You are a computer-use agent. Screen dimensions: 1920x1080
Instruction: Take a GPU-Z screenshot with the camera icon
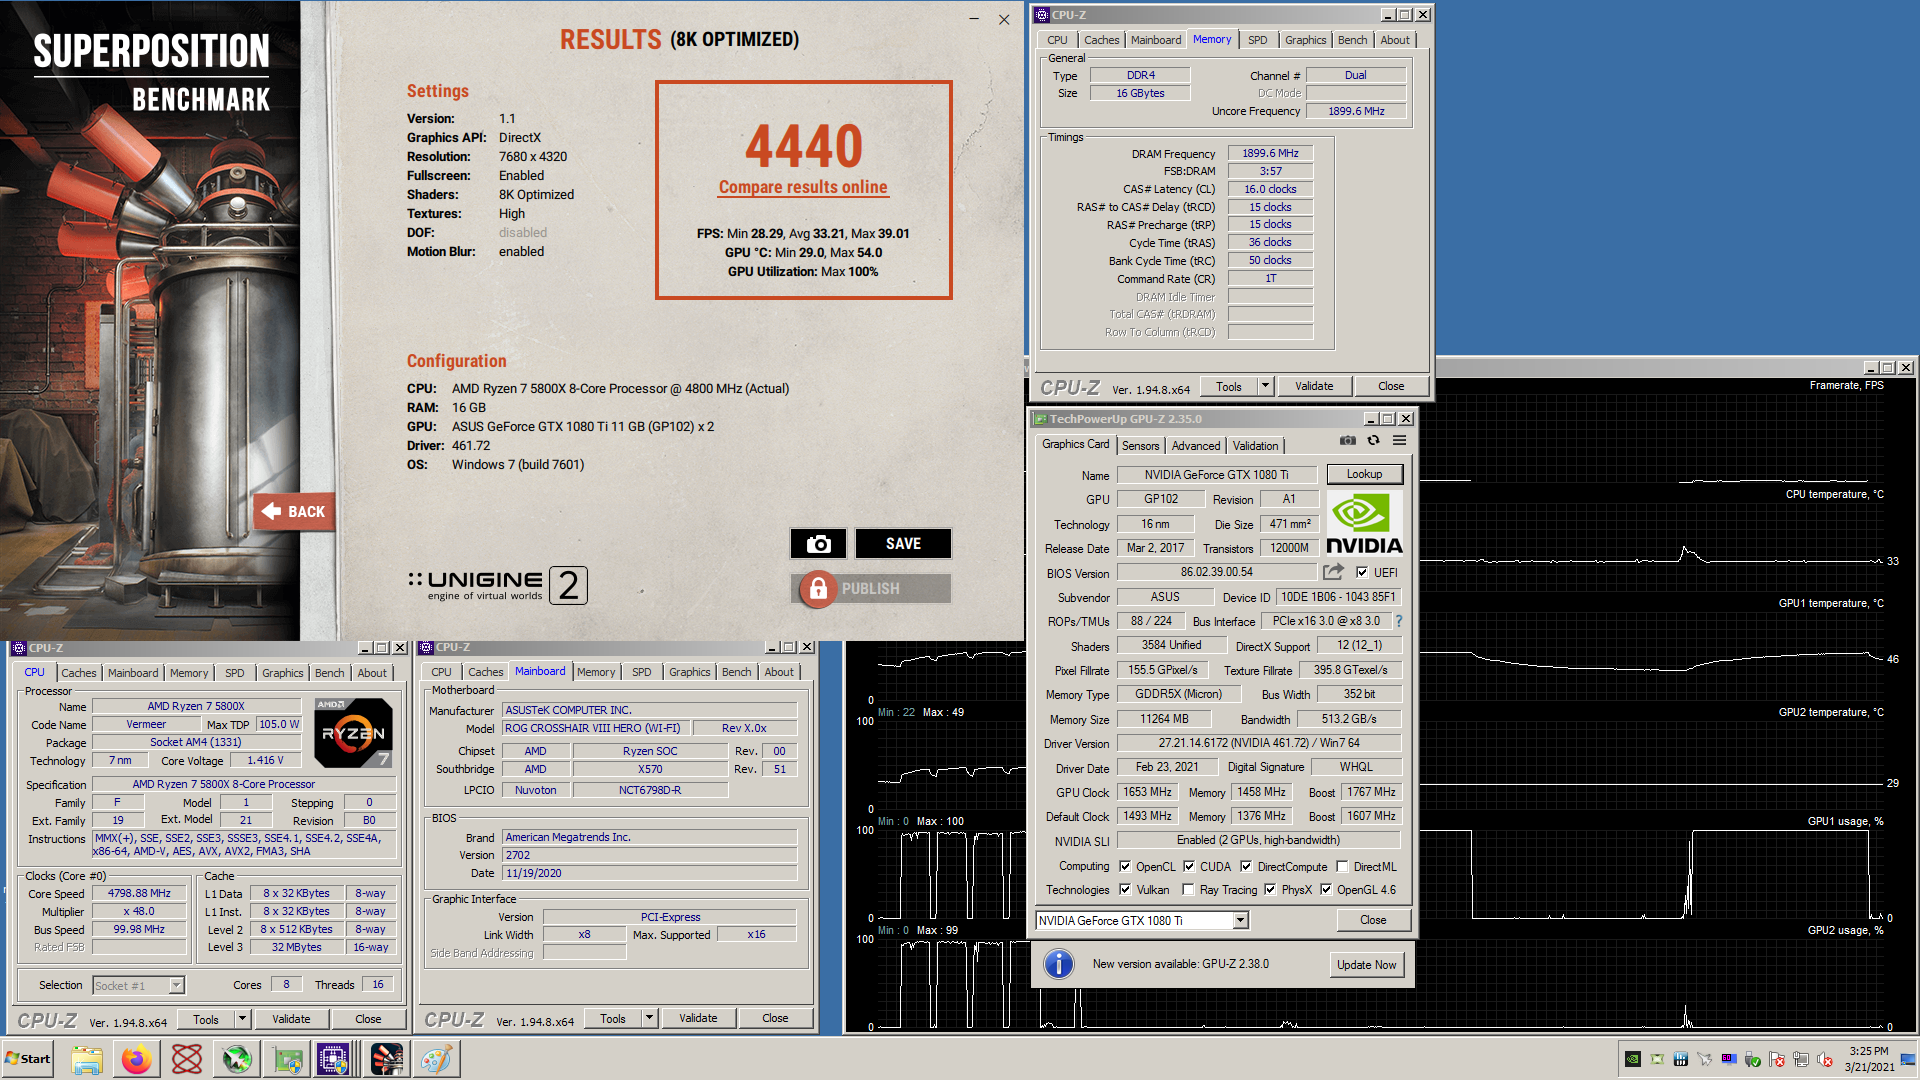click(1347, 441)
